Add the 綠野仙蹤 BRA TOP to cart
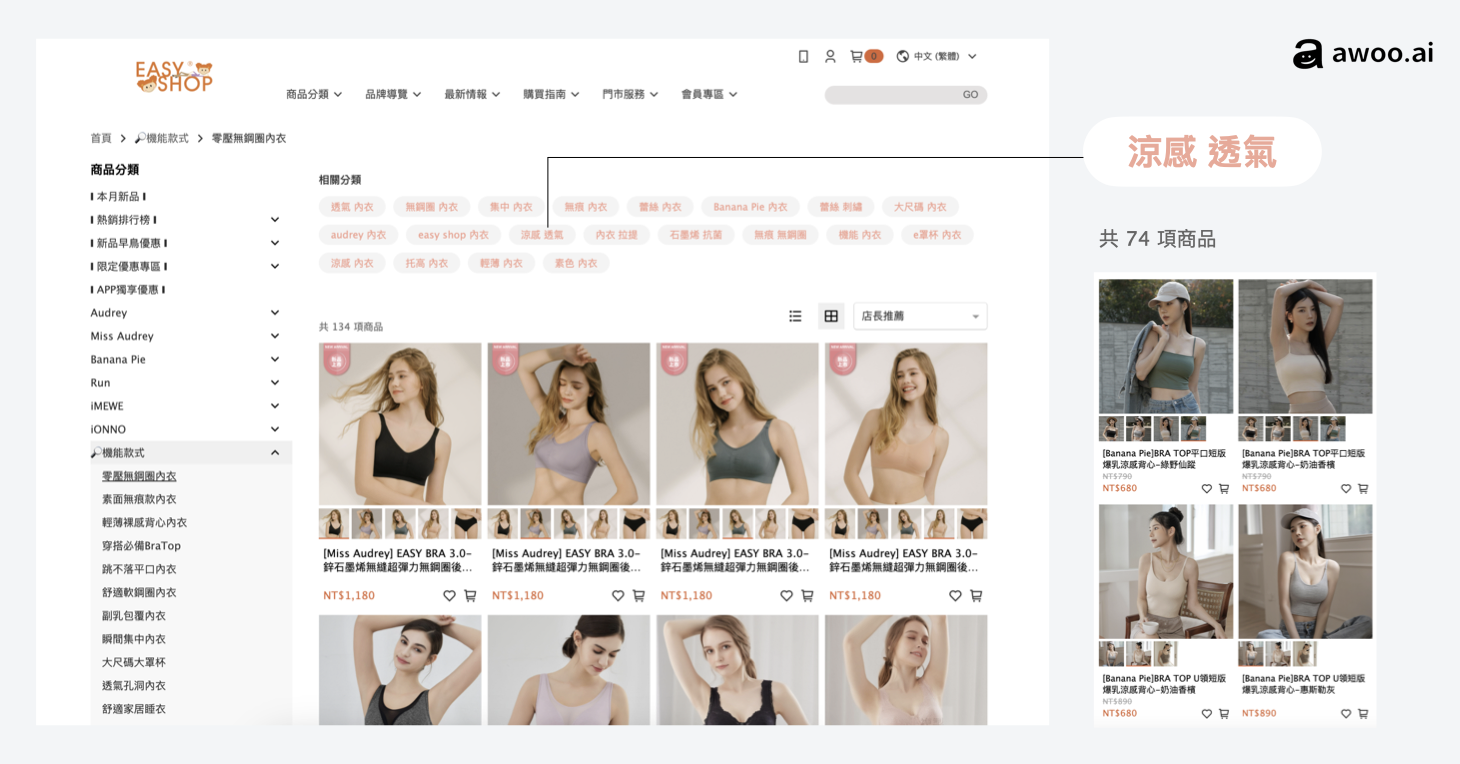The image size is (1460, 764). coord(1224,489)
